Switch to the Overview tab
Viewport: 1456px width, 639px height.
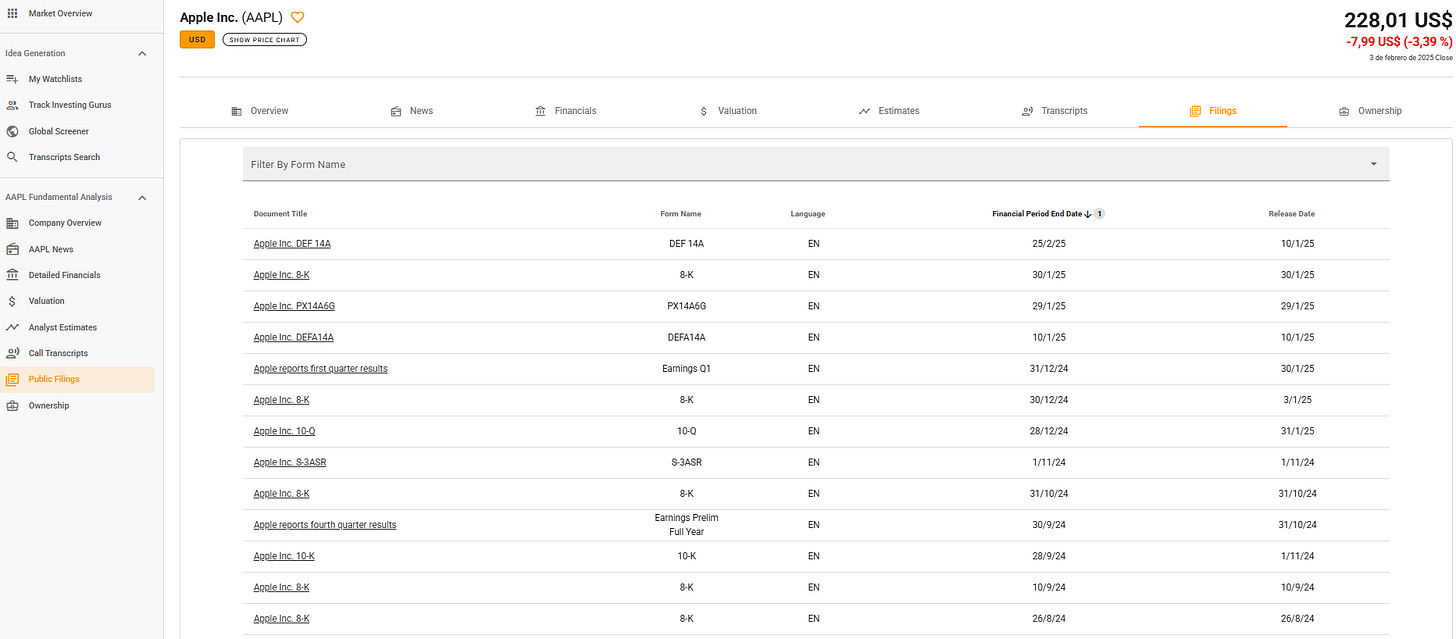pyautogui.click(x=259, y=111)
